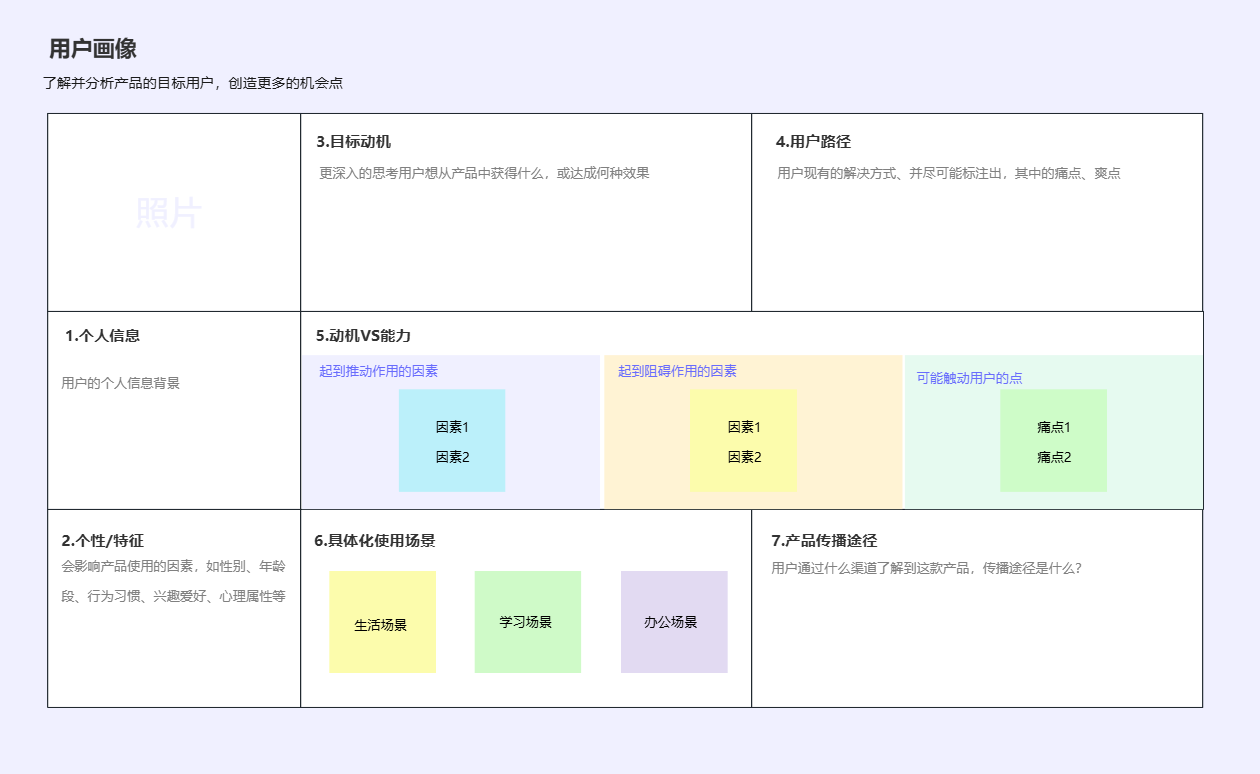Screen dimensions: 1260x774
Task: Click the green 学习场景 sticky note
Action: pos(527,622)
